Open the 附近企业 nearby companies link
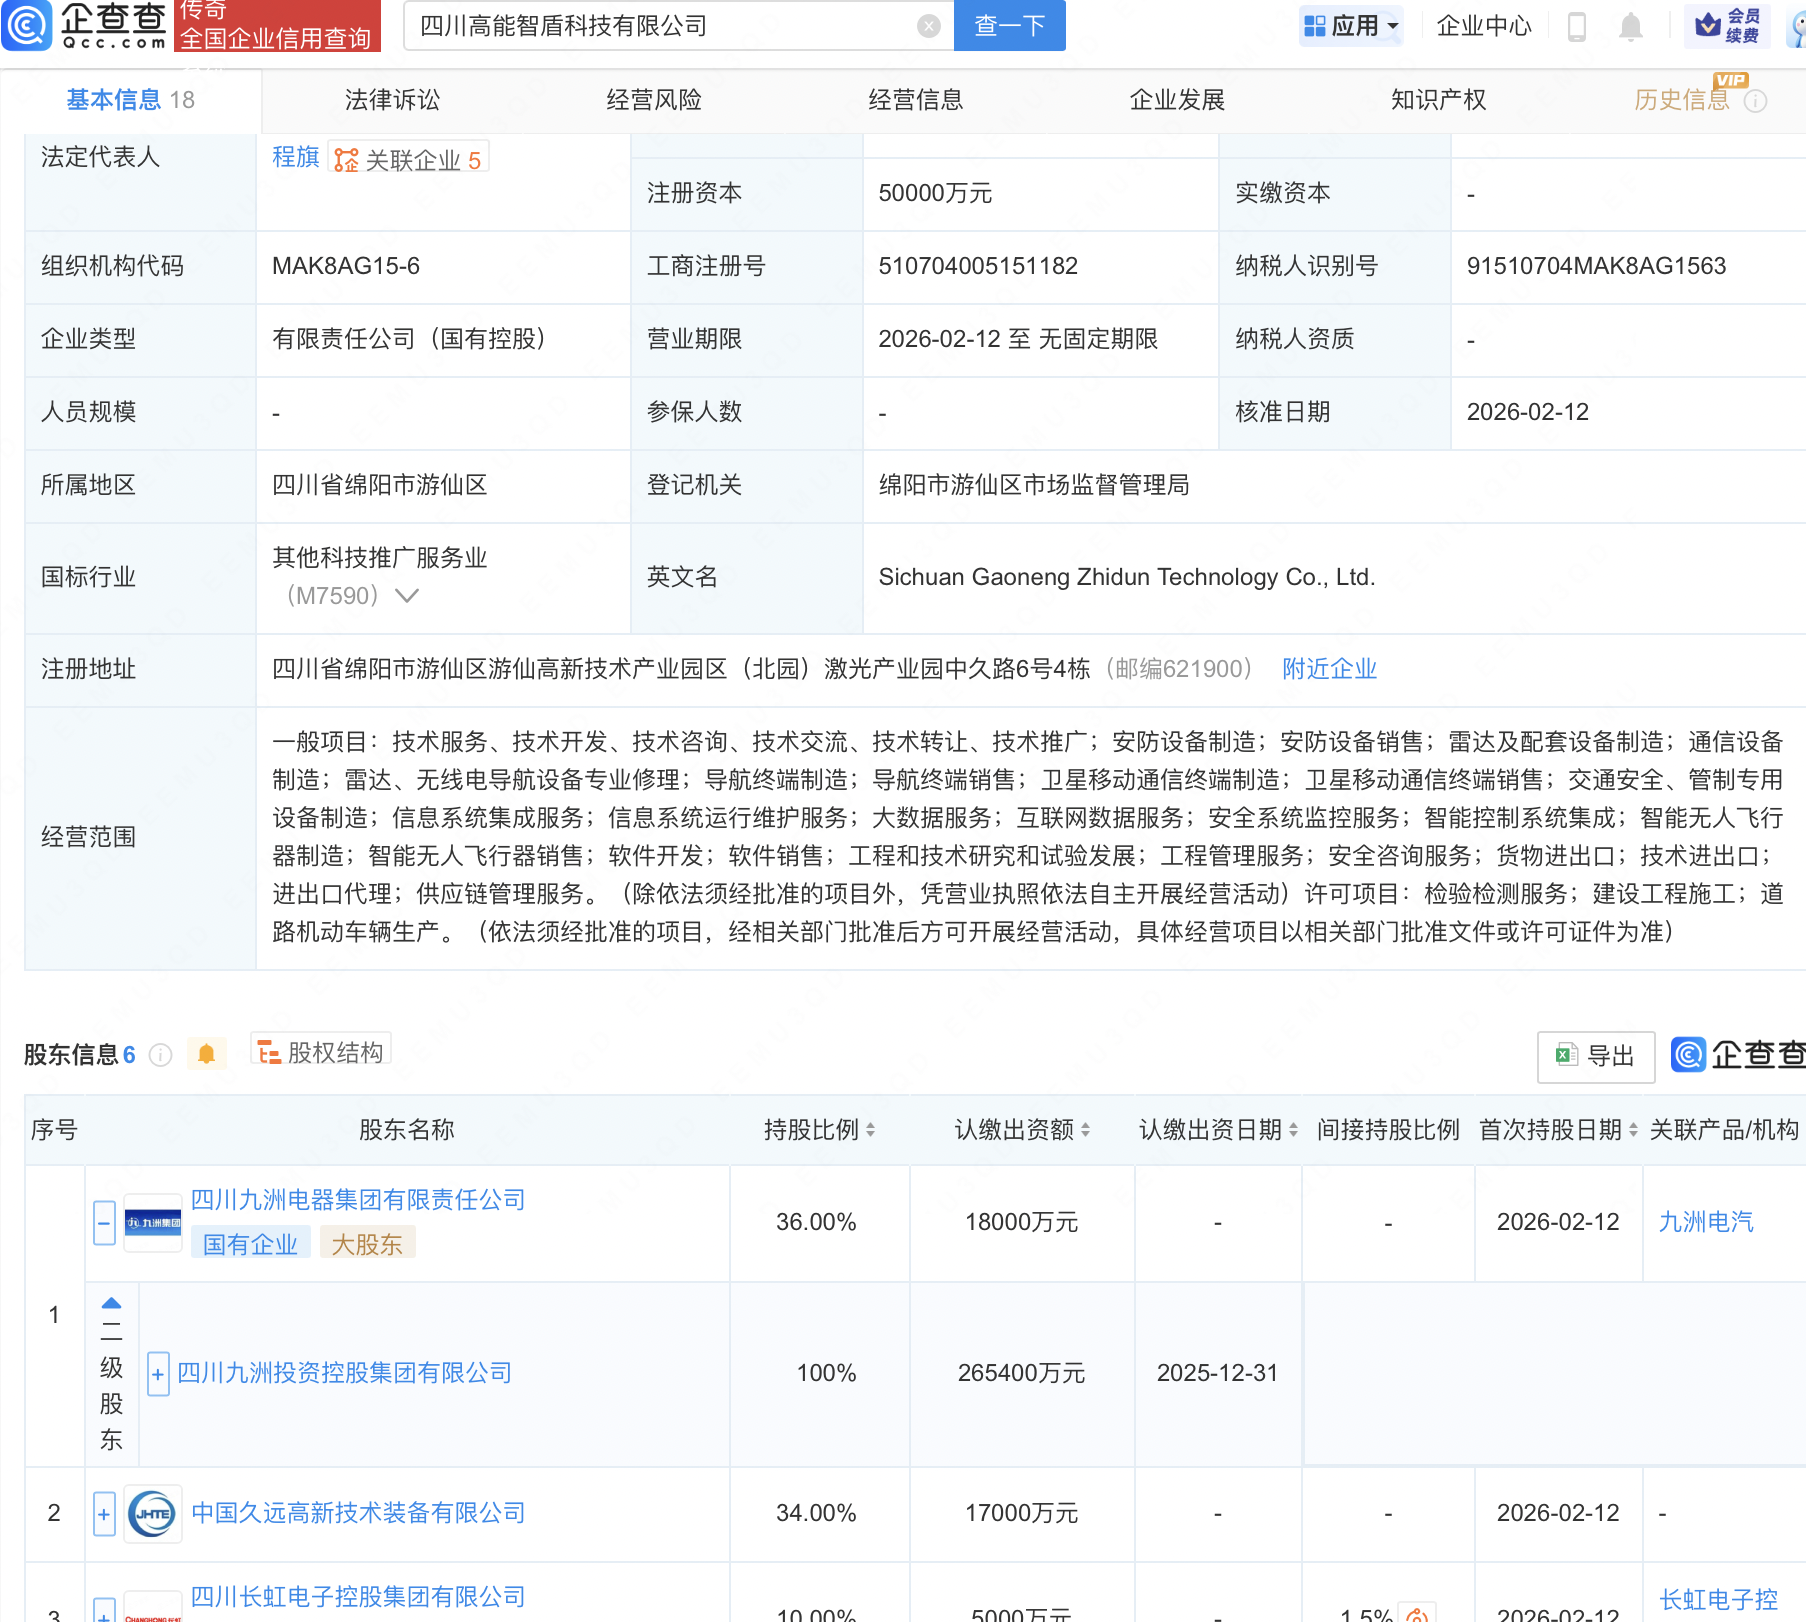Viewport: 1806px width, 1622px height. point(1328,668)
